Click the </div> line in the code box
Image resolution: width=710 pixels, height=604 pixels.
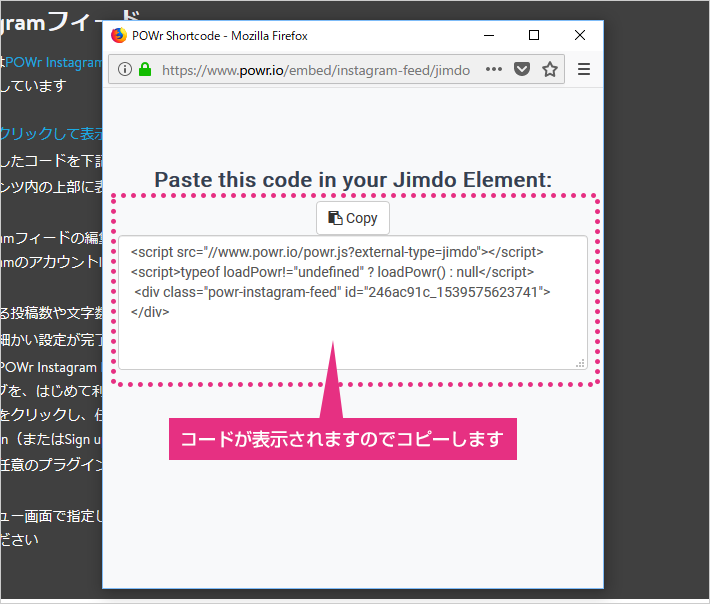pos(150,312)
